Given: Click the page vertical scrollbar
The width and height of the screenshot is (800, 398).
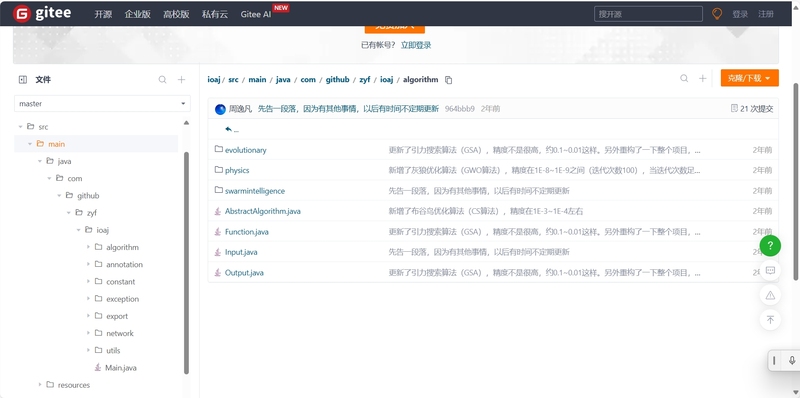Looking at the screenshot, I should pos(795,181).
